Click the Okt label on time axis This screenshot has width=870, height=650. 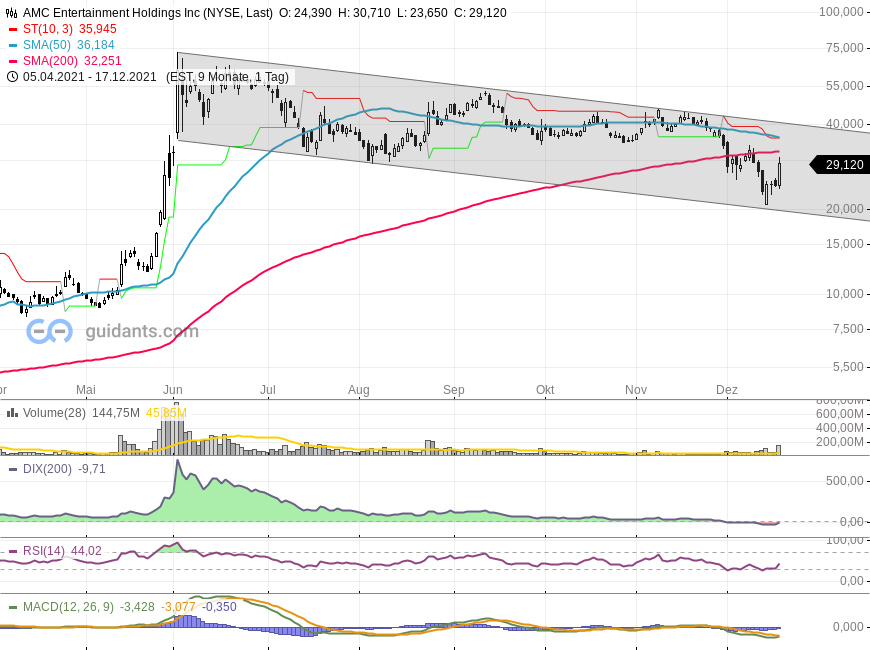(545, 390)
